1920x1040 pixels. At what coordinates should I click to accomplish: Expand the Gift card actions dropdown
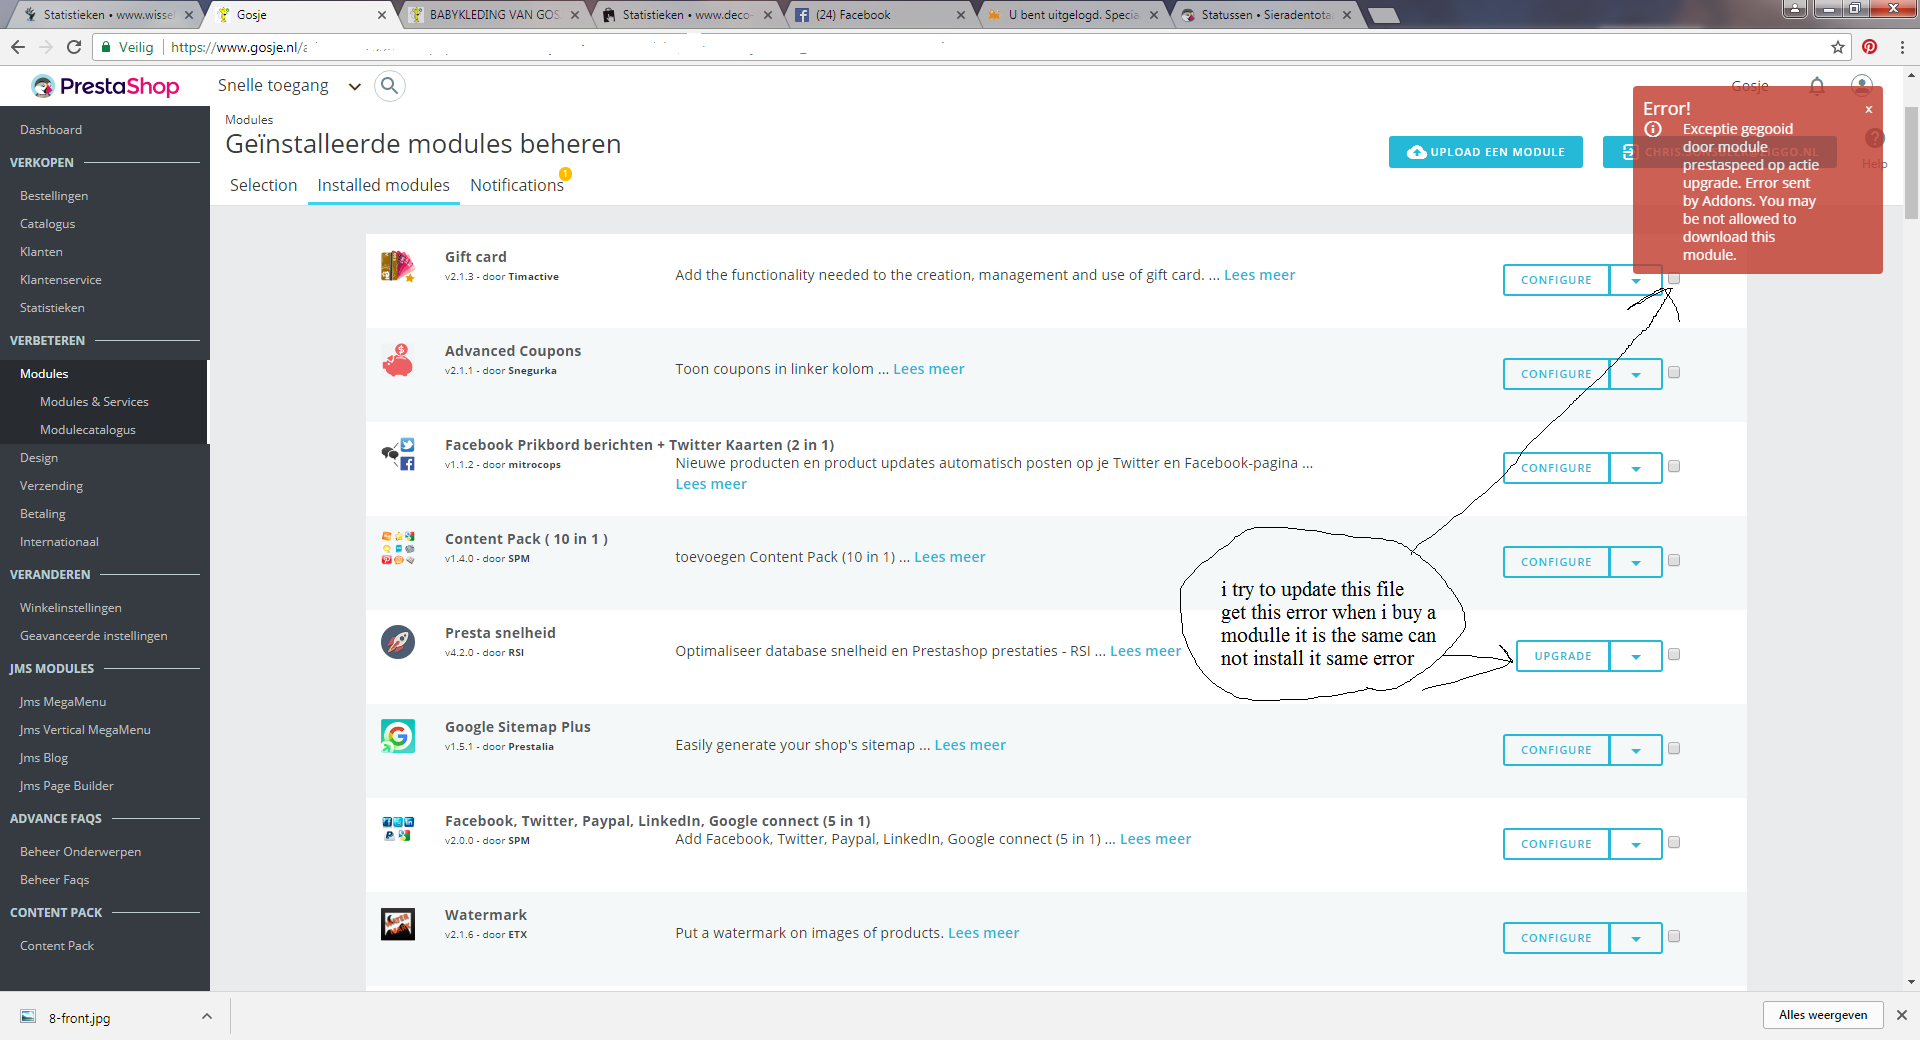[1636, 280]
